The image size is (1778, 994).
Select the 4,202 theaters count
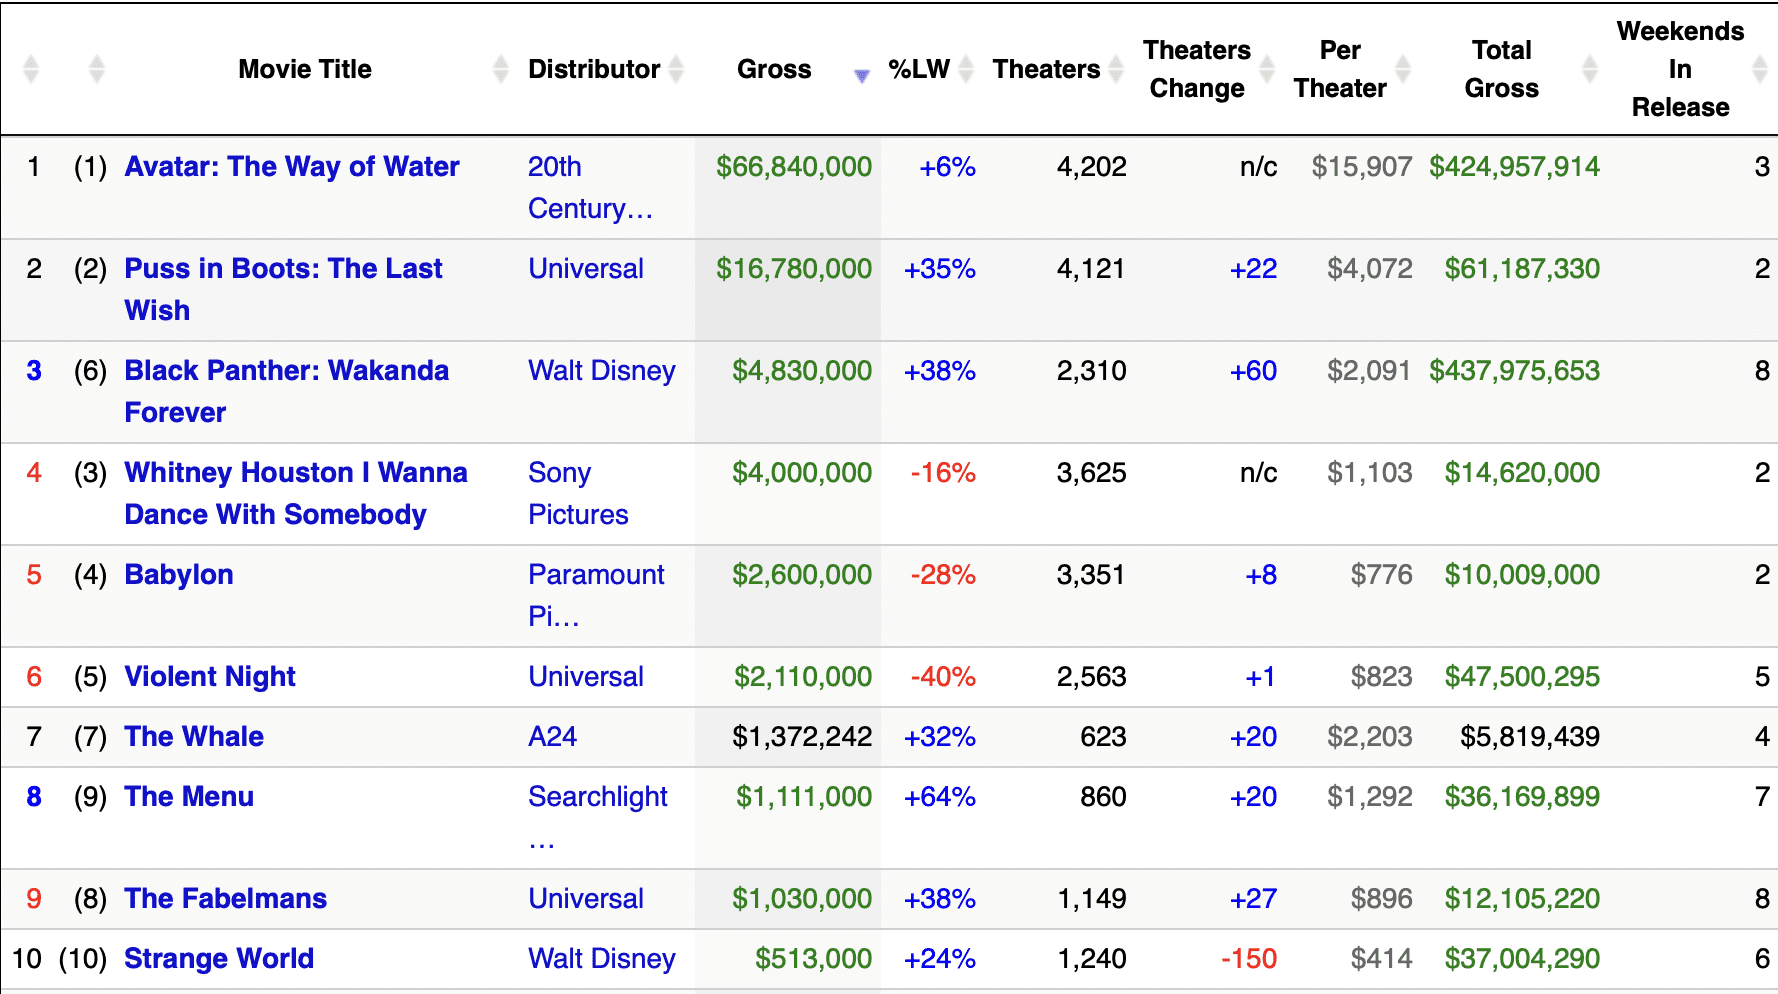click(1092, 166)
